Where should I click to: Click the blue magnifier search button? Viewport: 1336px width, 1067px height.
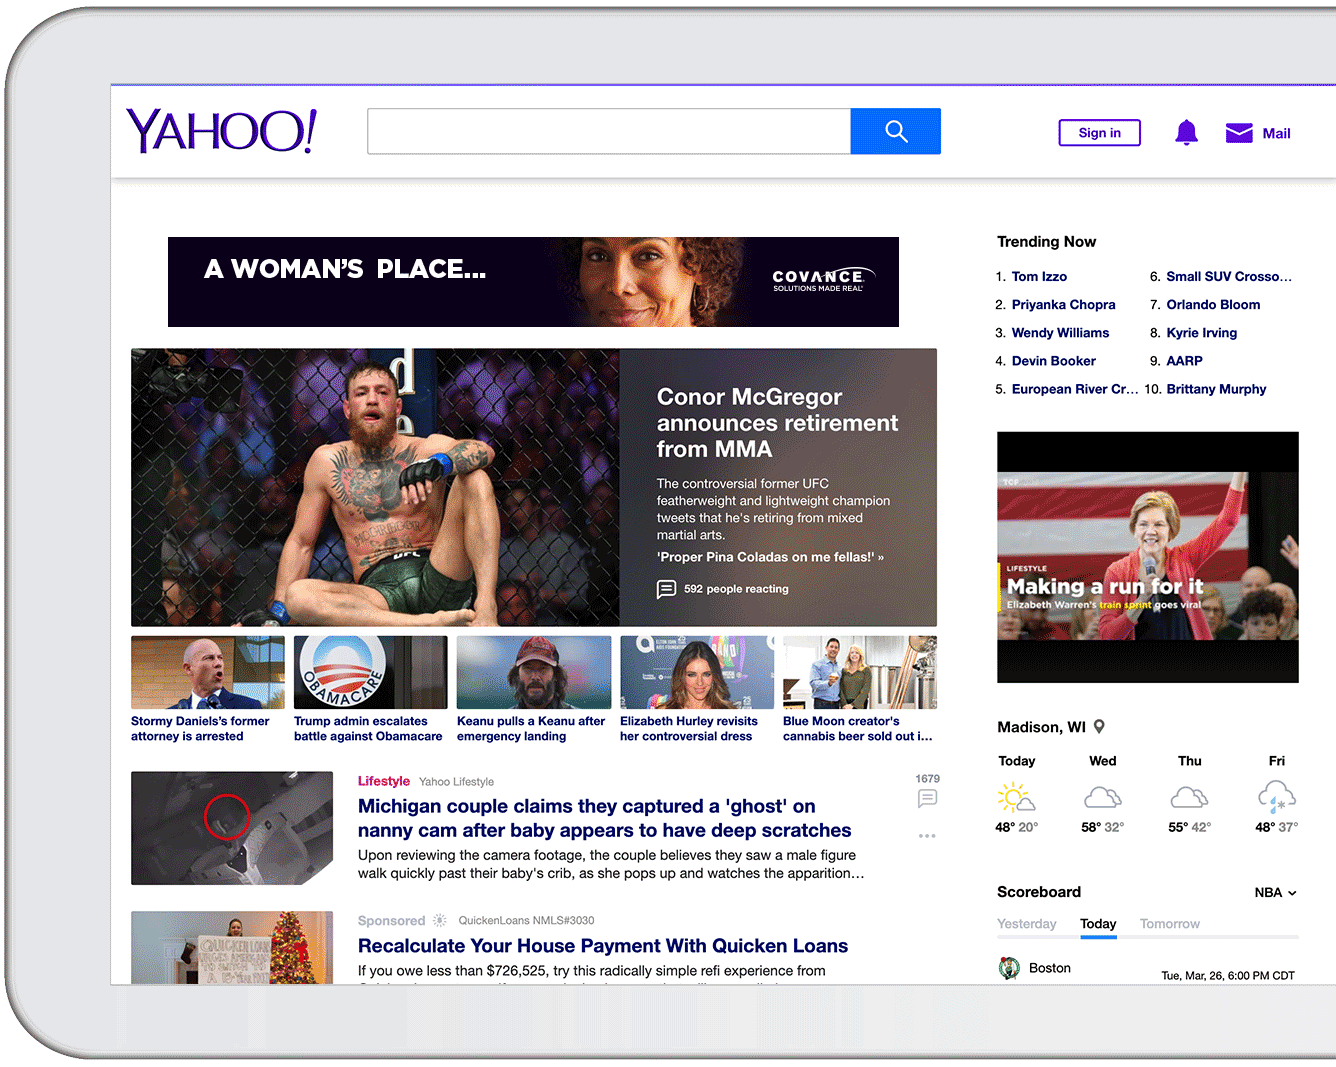pyautogui.click(x=896, y=131)
